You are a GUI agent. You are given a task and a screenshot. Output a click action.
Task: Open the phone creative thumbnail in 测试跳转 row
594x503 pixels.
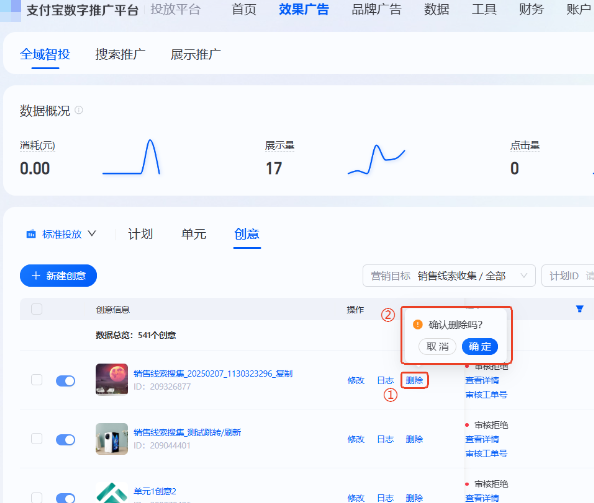coord(112,439)
